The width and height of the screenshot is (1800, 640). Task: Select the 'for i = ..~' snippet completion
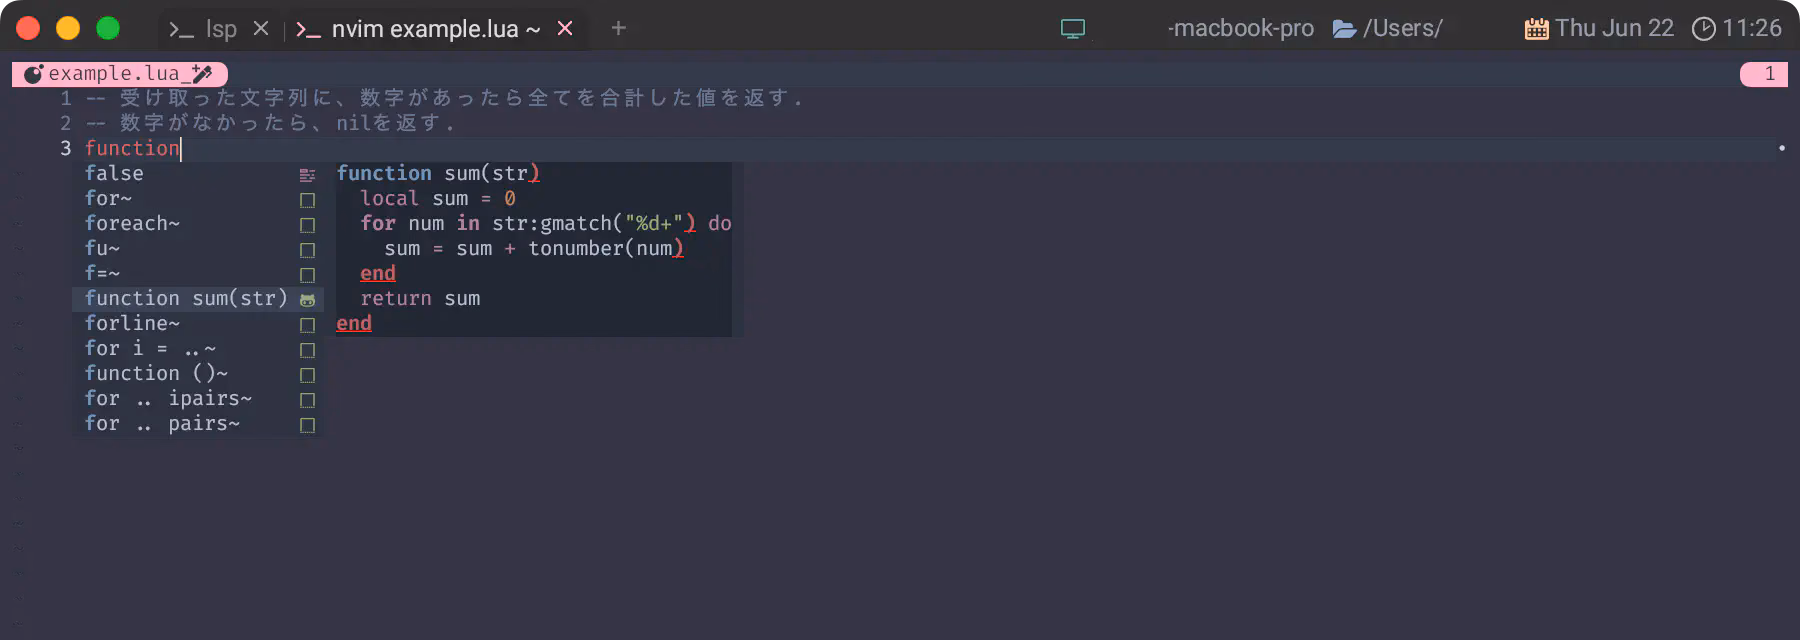tap(198, 348)
